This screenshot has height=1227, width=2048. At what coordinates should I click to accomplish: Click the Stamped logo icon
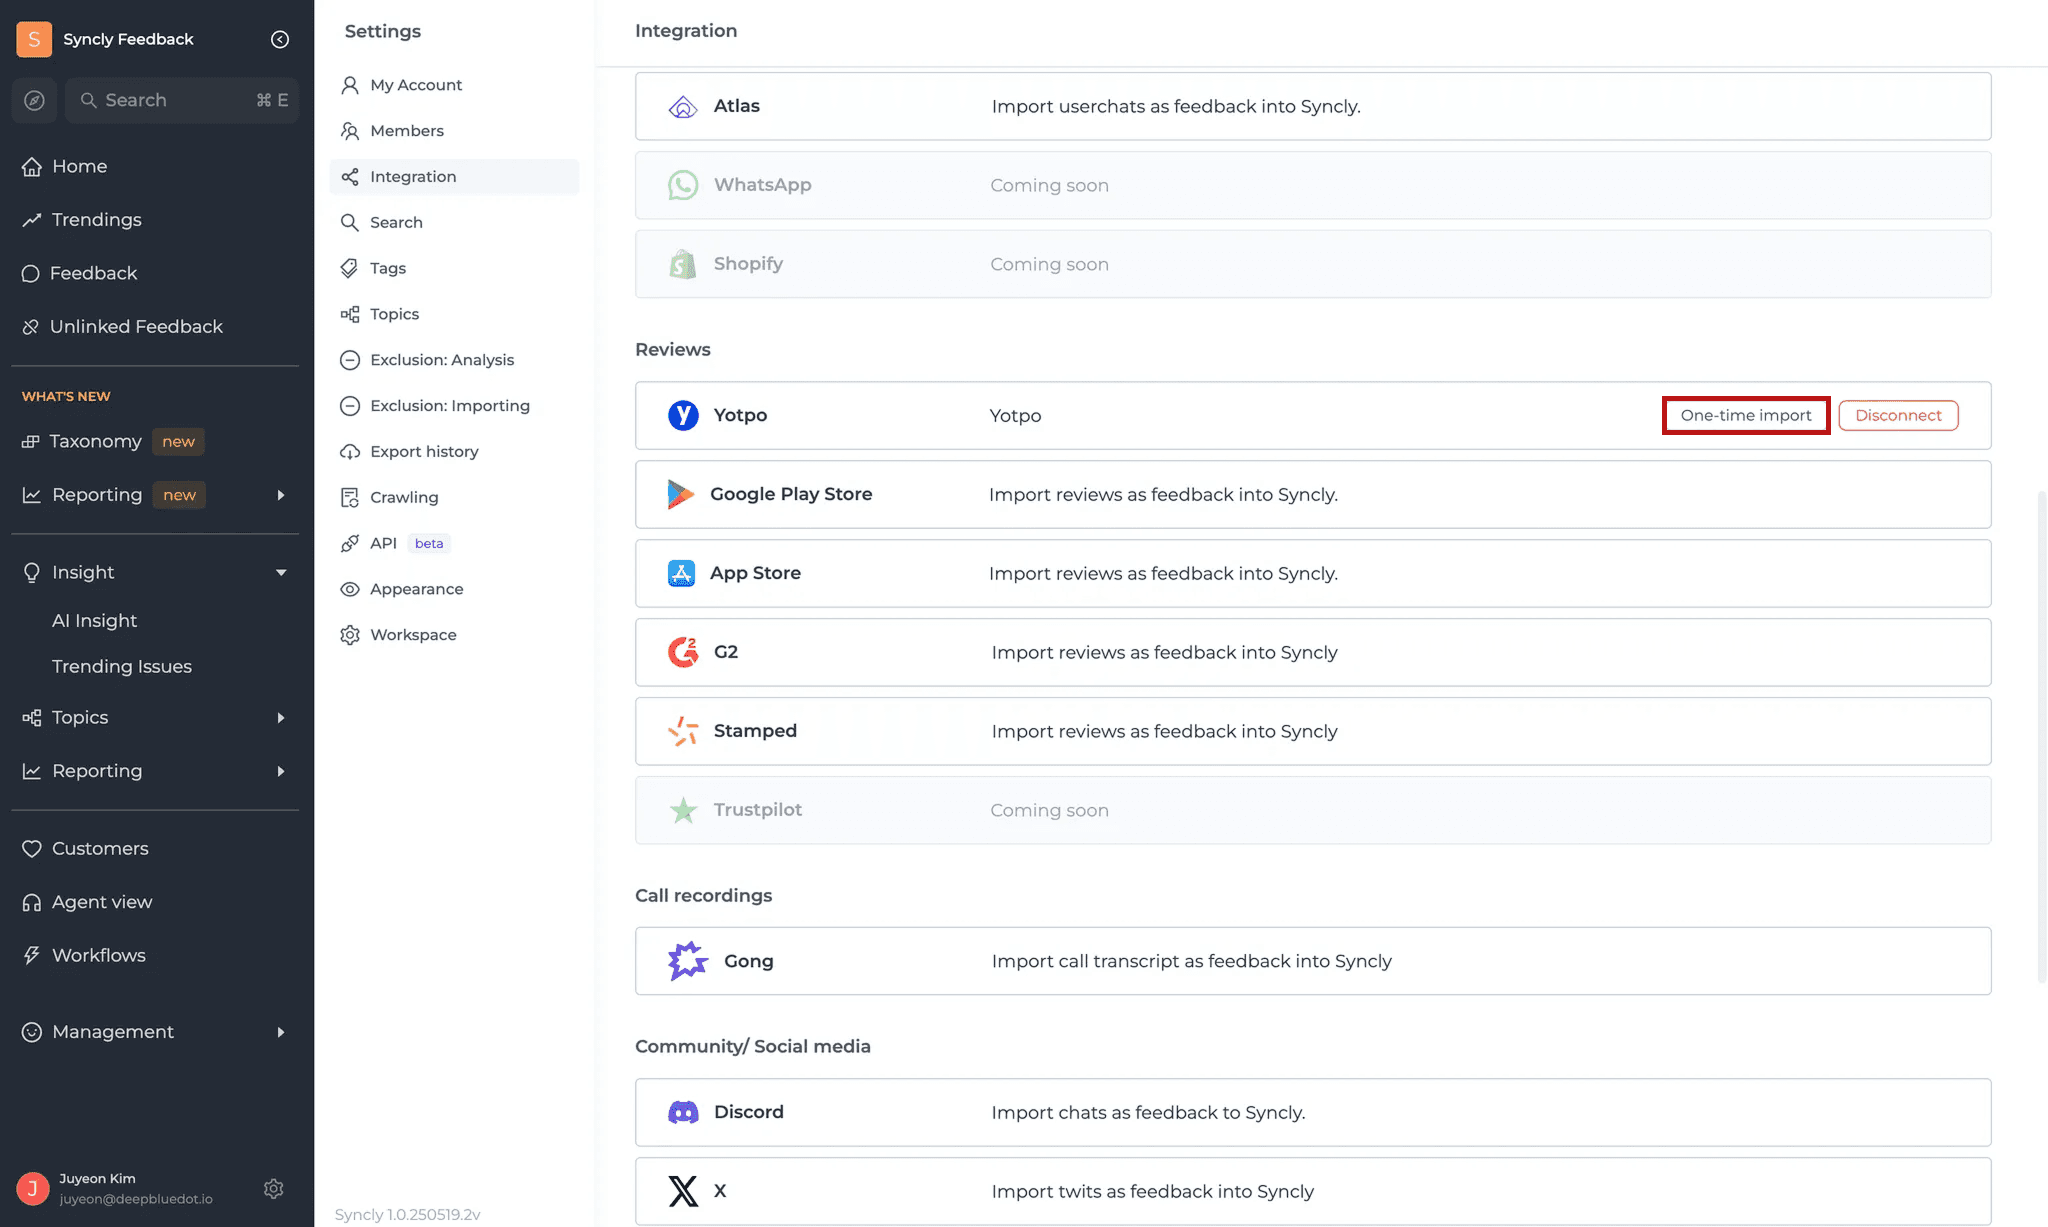683,731
